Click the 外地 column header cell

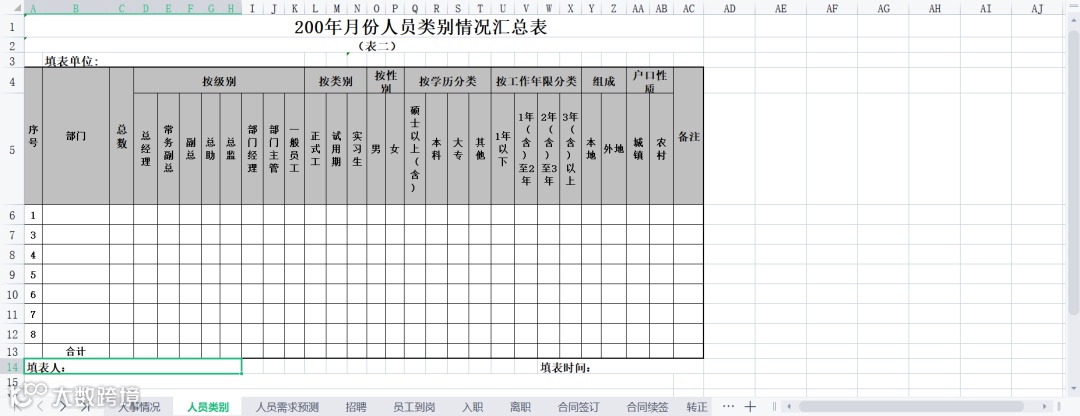tap(614, 149)
